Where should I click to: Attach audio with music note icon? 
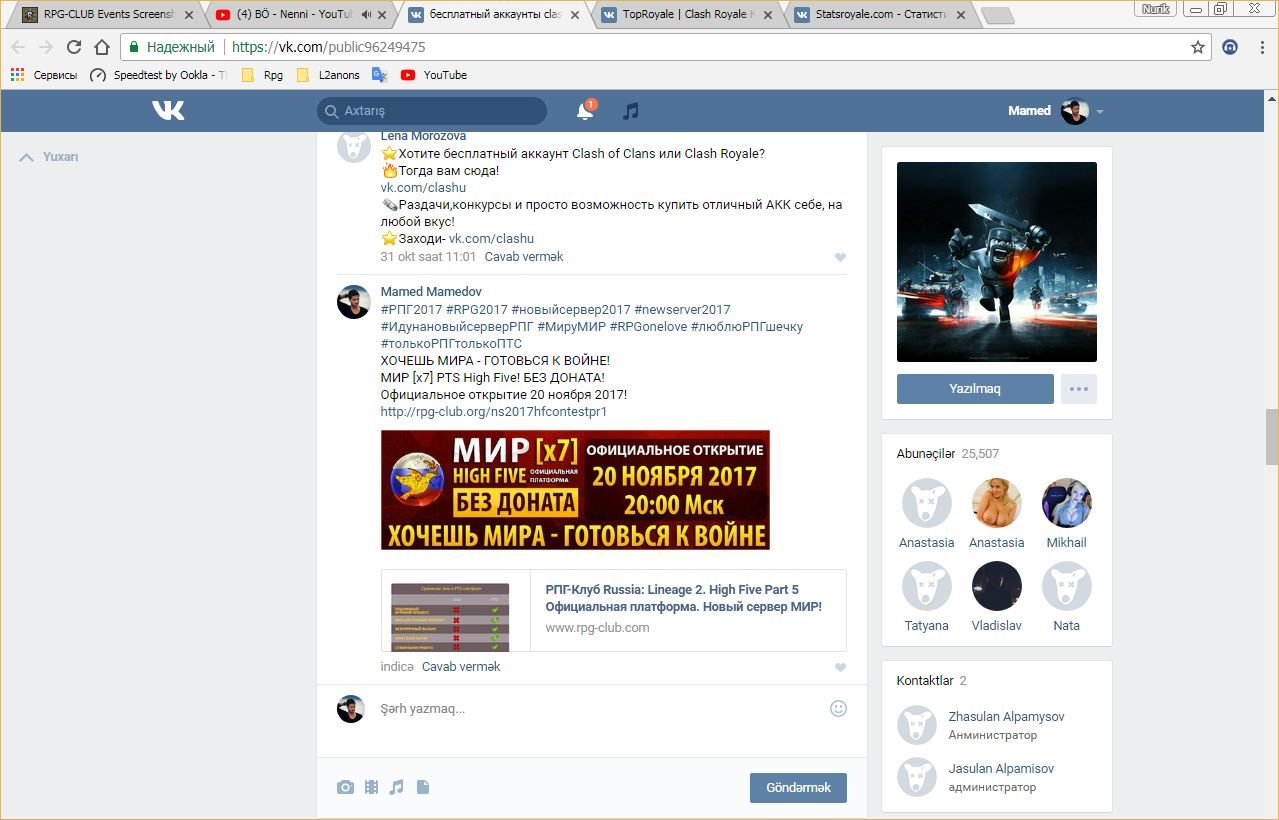click(x=396, y=788)
